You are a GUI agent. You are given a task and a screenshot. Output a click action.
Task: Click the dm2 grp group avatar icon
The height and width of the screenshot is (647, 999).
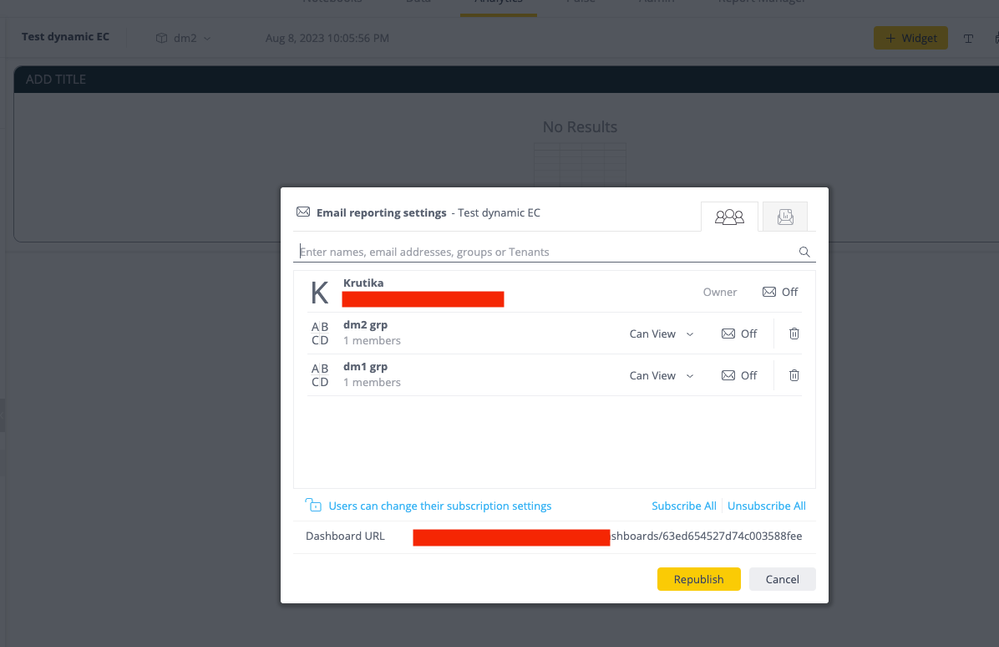coord(320,334)
